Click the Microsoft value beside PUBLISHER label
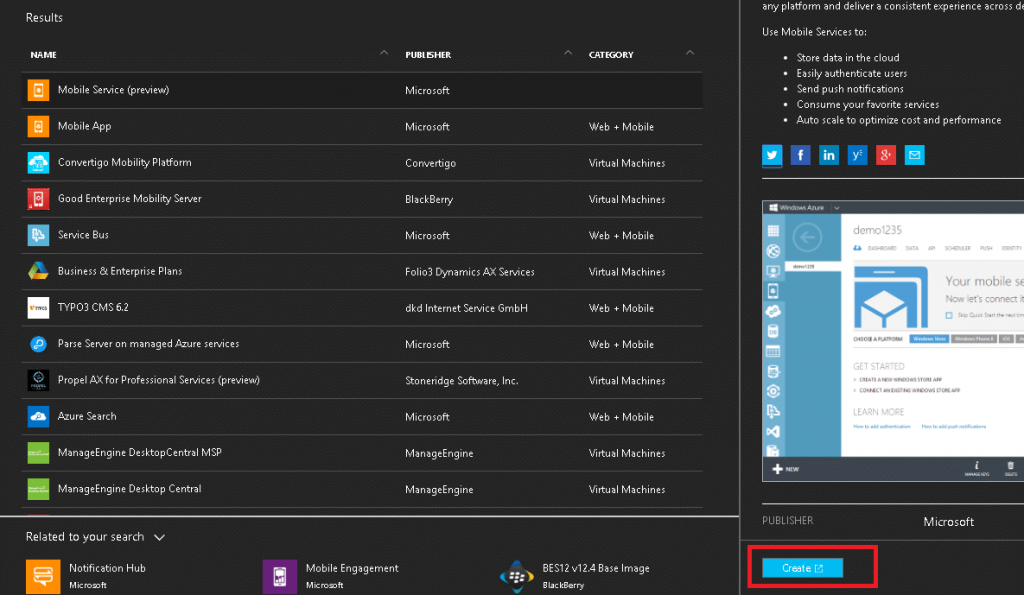The height and width of the screenshot is (595, 1024). 948,522
